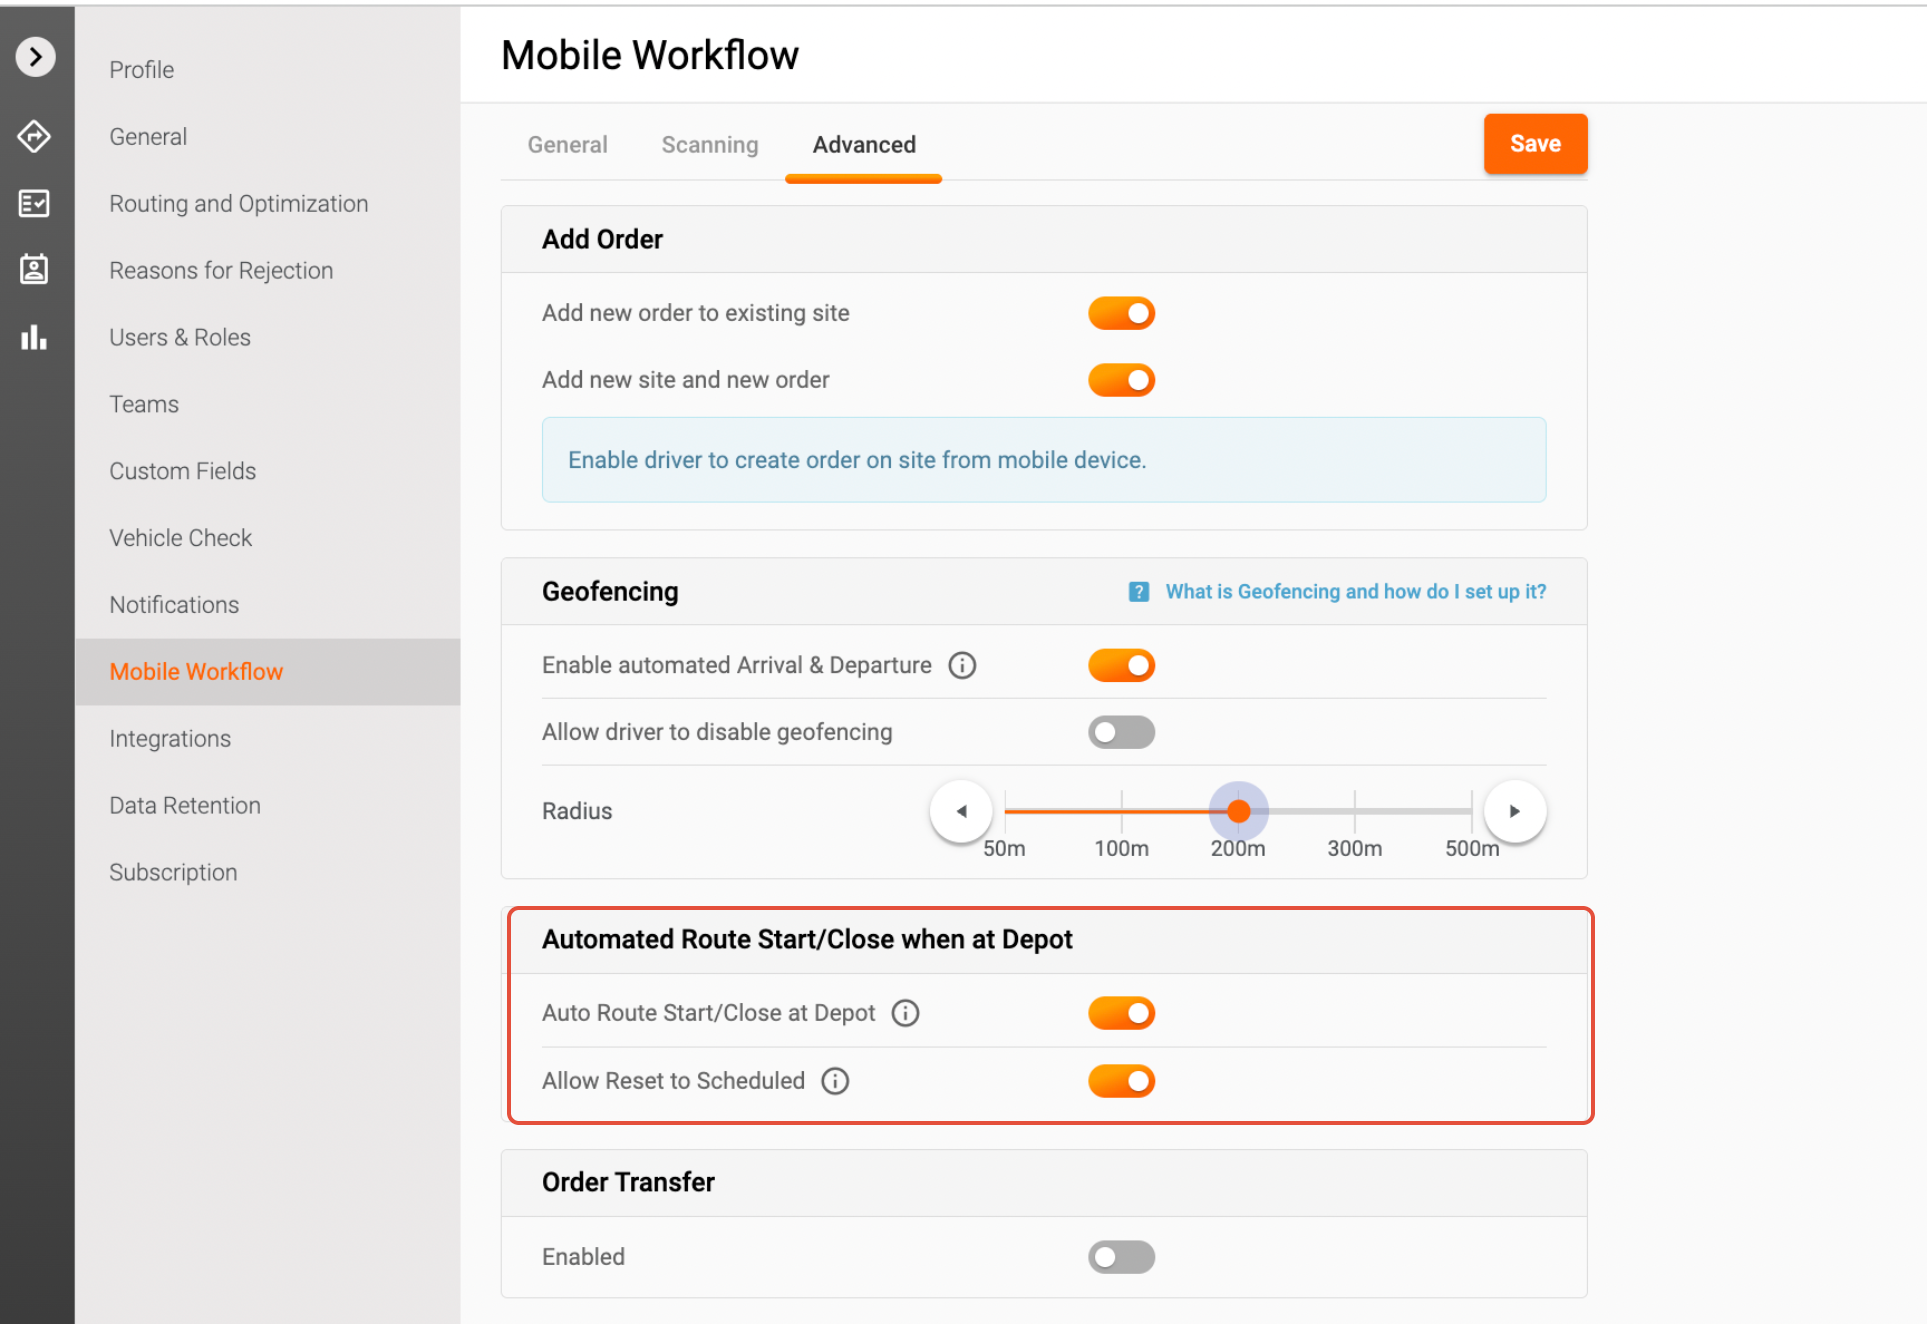Click the Geofencing help question mark icon

pyautogui.click(x=1138, y=592)
